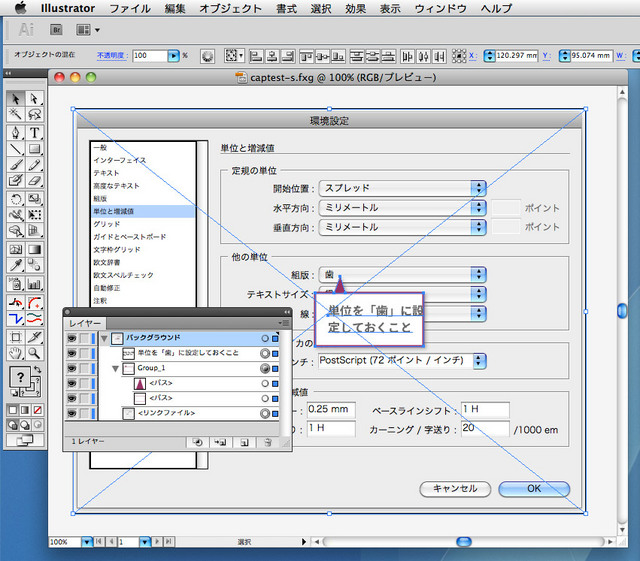Click the Bridge (Br) button
The height and width of the screenshot is (561, 640).
click(56, 30)
